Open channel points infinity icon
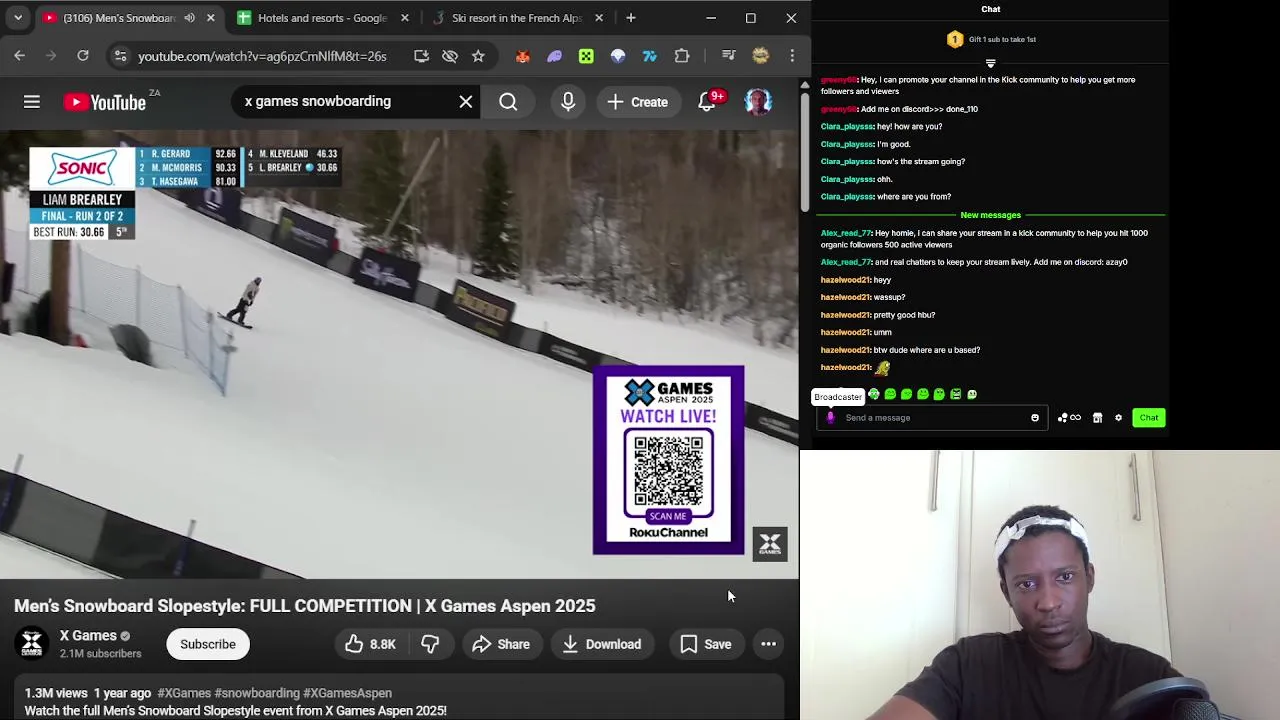This screenshot has height=720, width=1280. coord(1069,418)
